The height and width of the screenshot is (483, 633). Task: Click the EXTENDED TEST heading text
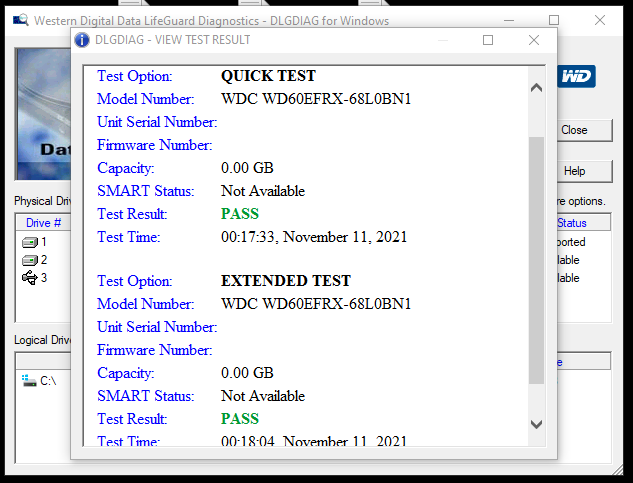pos(286,281)
